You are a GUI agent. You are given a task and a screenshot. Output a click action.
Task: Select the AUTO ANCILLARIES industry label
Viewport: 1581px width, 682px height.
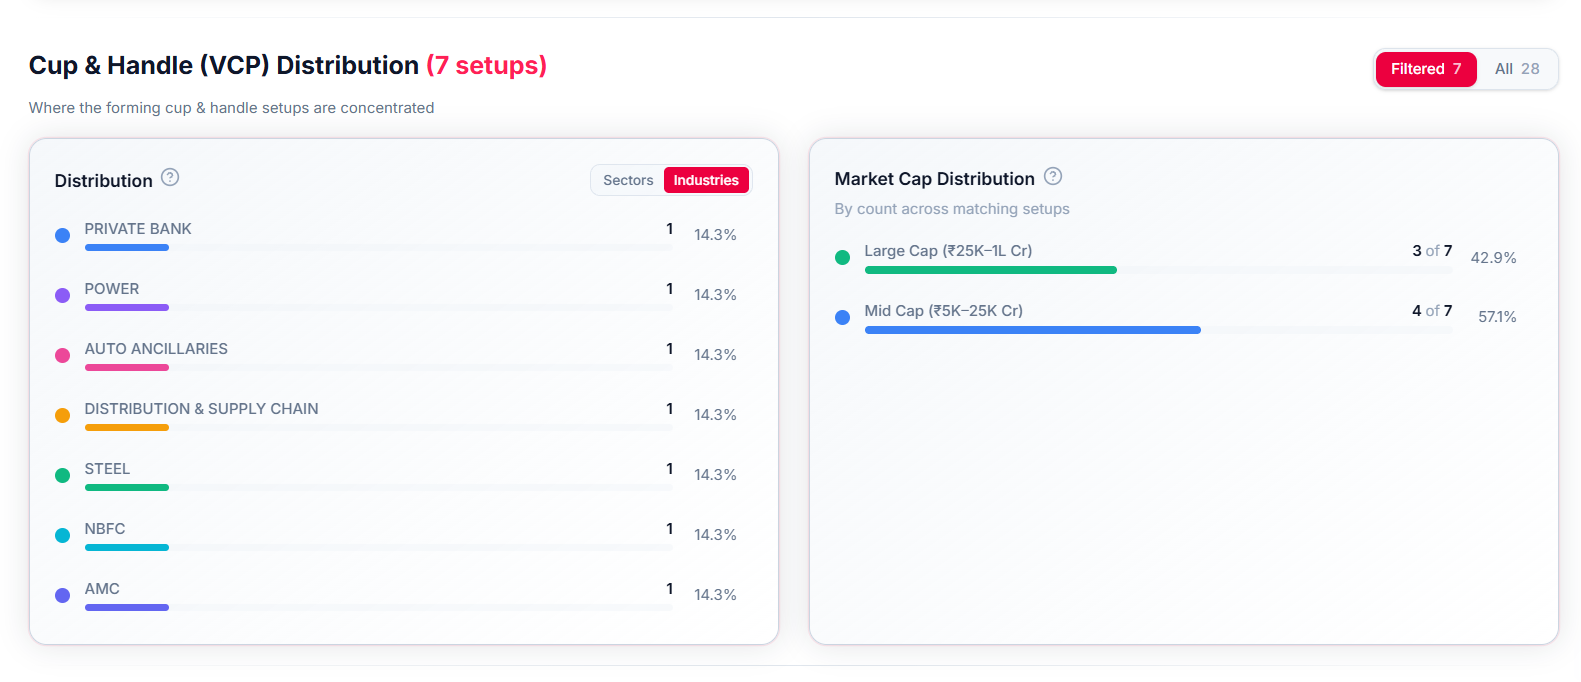pos(156,349)
